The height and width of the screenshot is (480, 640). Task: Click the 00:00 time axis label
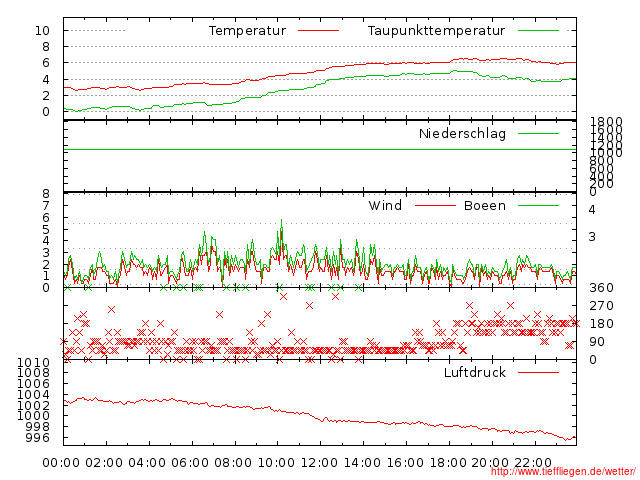coord(62,462)
